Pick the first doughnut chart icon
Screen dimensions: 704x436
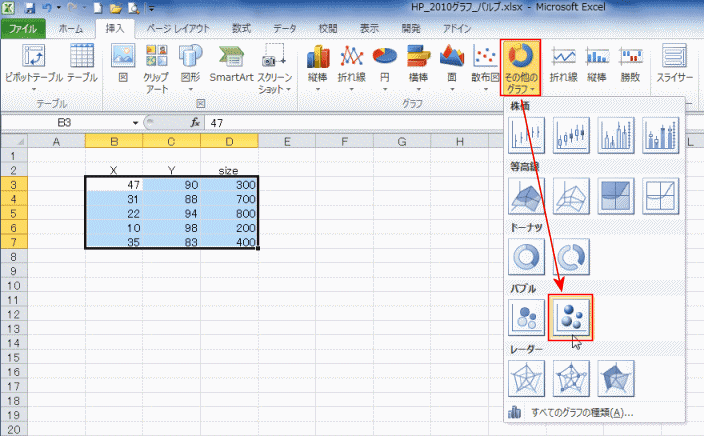pyautogui.click(x=527, y=257)
